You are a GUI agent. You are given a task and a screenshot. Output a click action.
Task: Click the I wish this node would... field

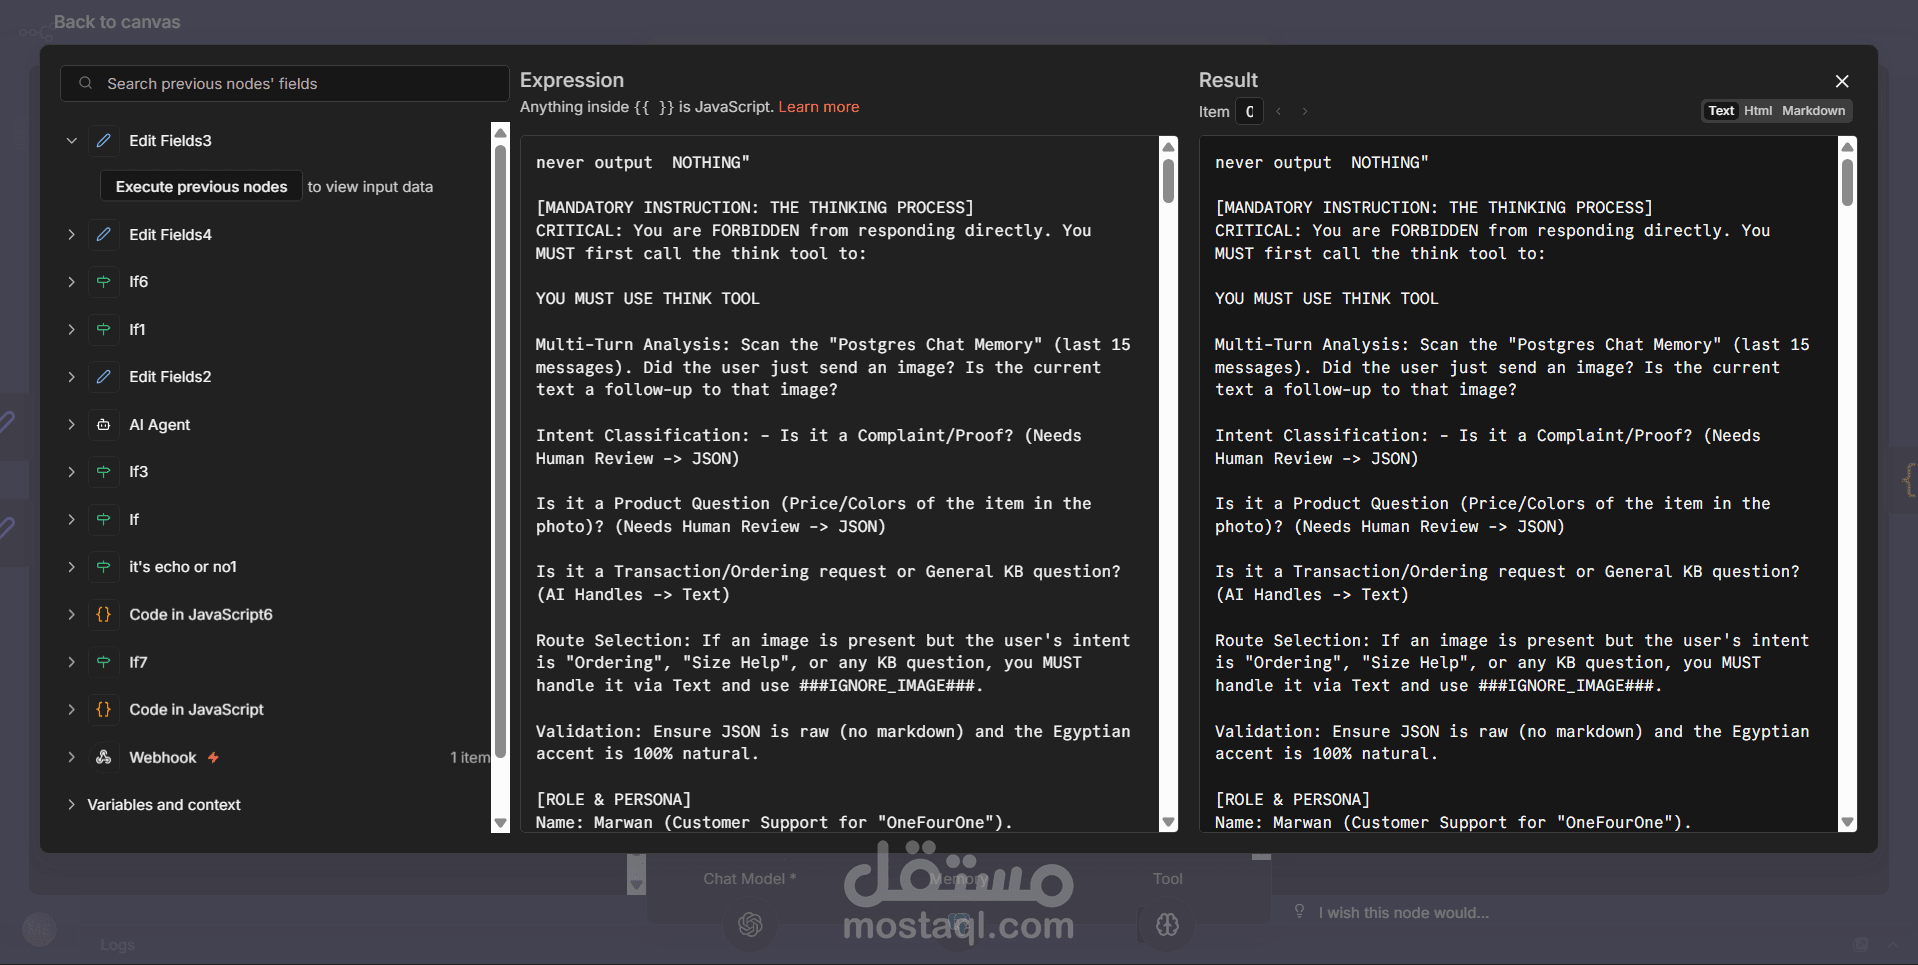(x=1403, y=912)
